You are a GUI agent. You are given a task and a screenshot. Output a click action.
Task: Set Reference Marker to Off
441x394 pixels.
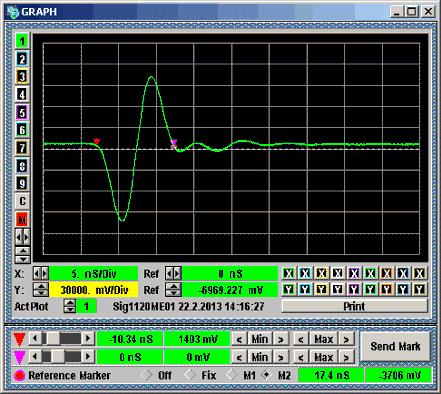(146, 375)
